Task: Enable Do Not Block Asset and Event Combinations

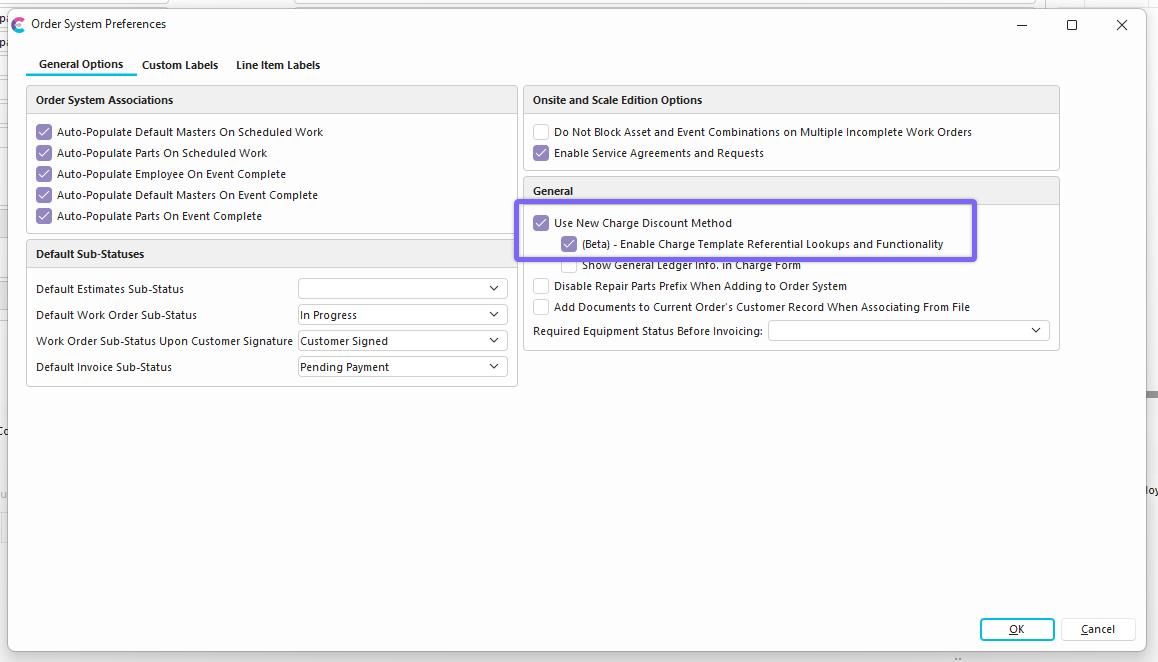Action: pos(541,132)
